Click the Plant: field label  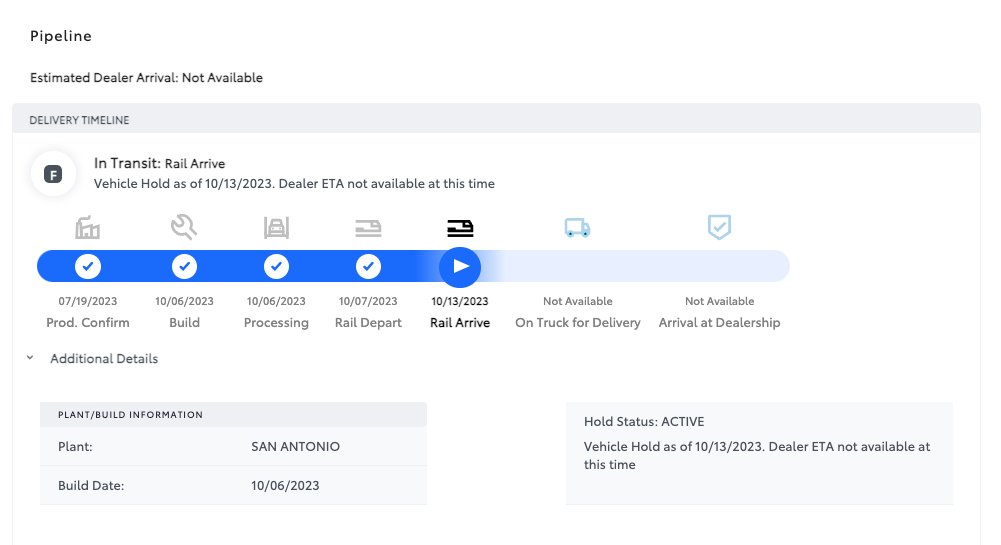coord(75,447)
